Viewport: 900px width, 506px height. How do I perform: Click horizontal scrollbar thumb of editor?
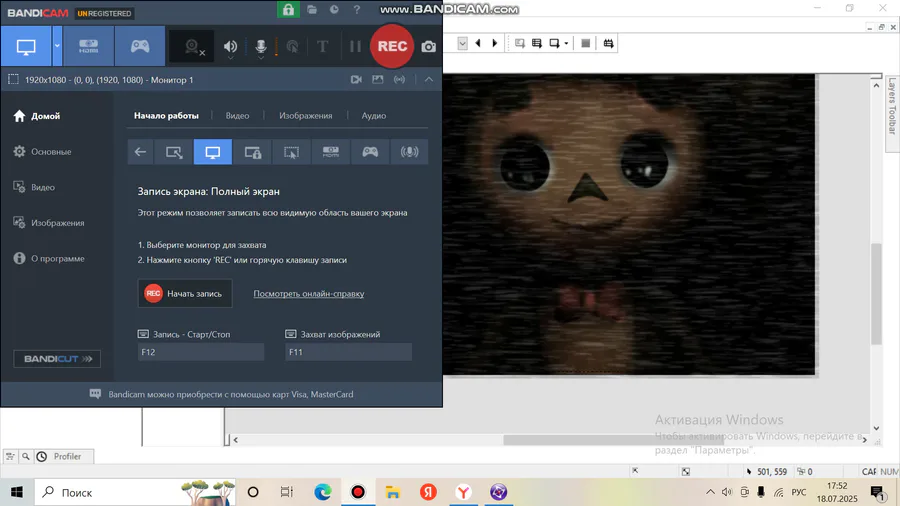(x=613, y=439)
